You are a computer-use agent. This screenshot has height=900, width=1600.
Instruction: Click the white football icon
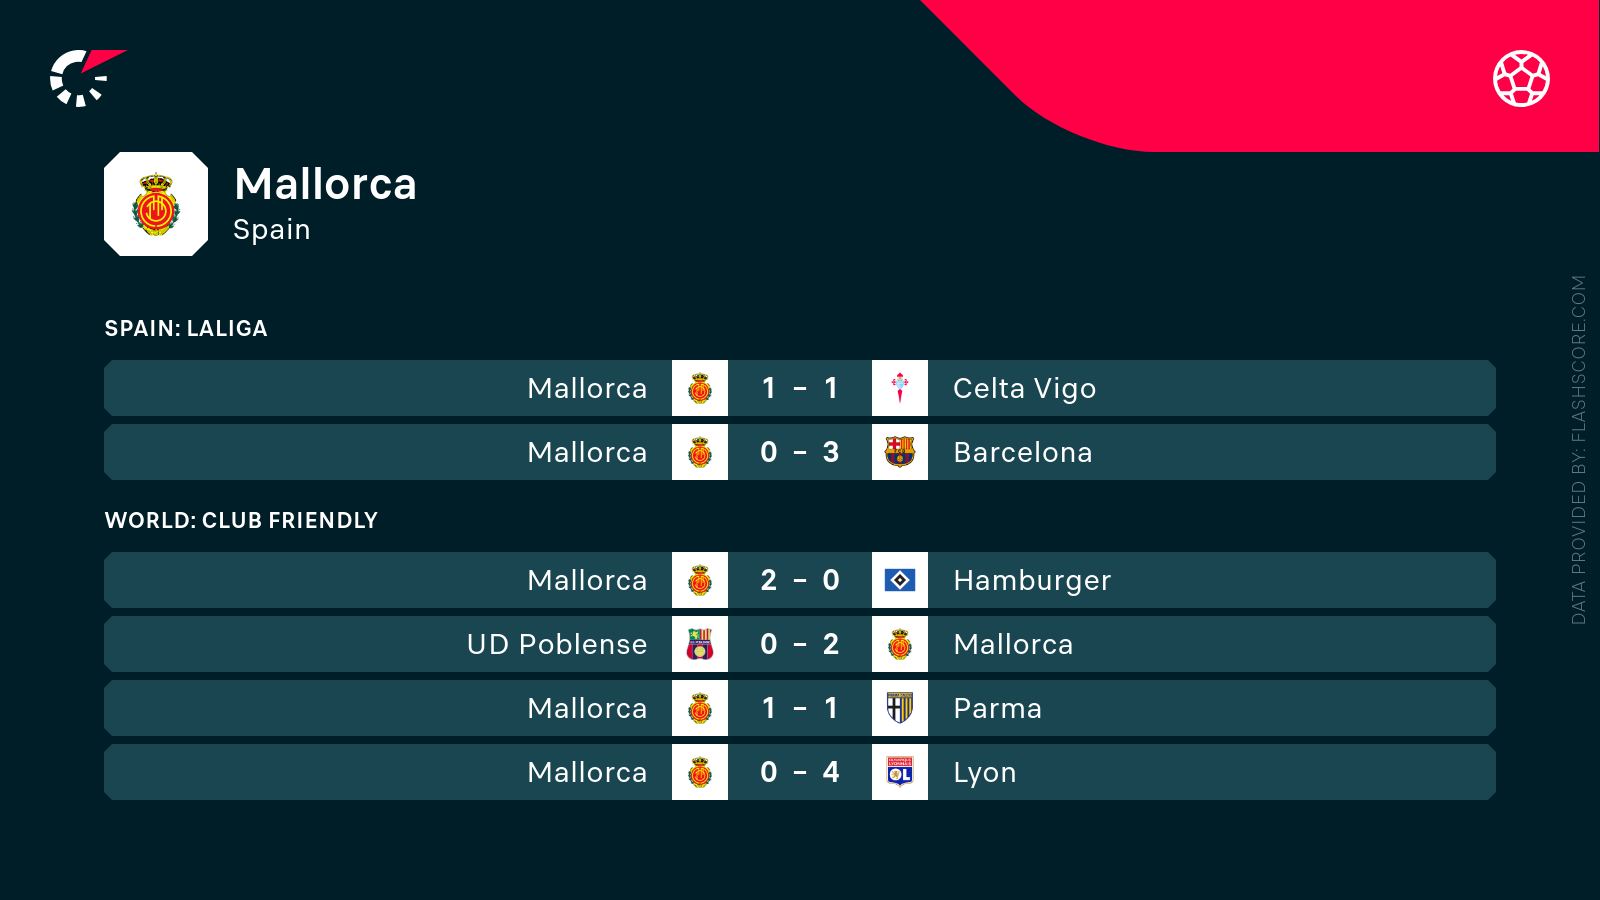1521,78
